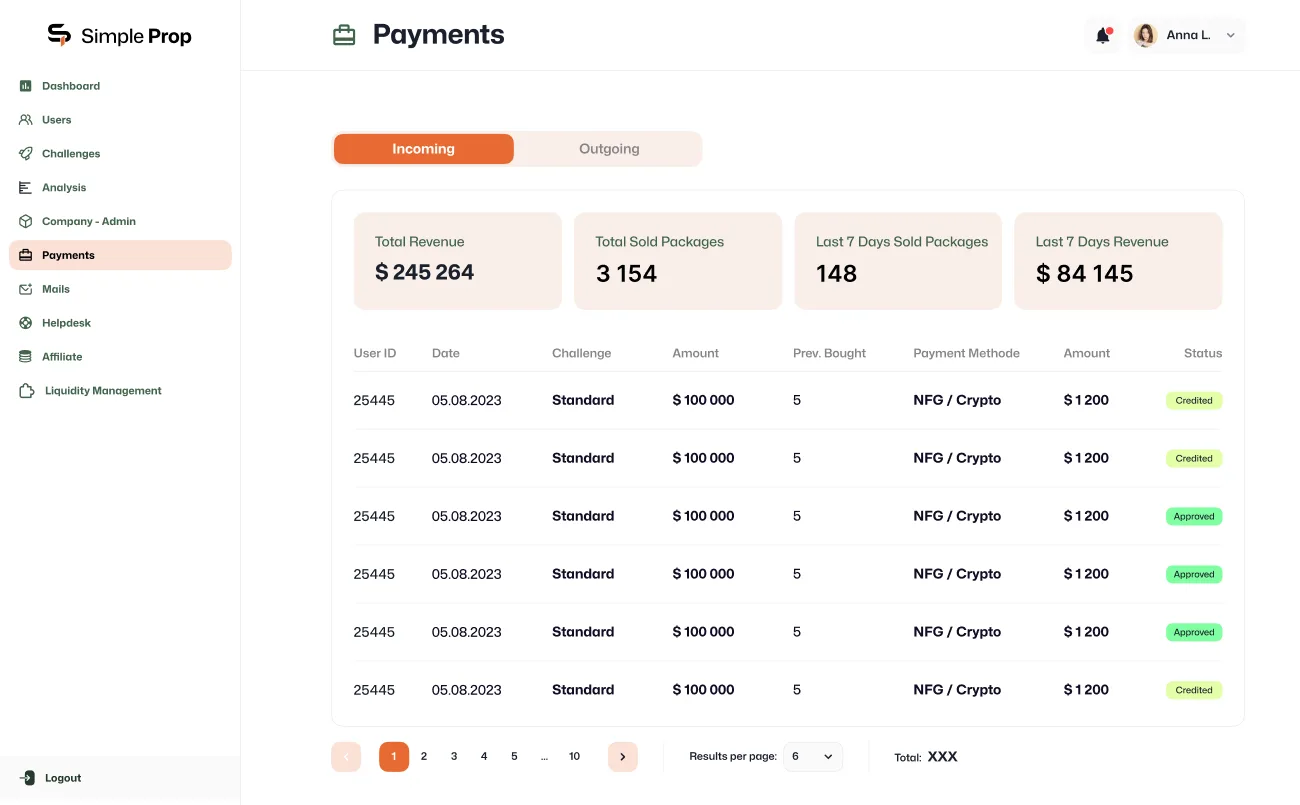The width and height of the screenshot is (1300, 805).
Task: Open Dashboard from the sidebar
Action: [x=71, y=86]
